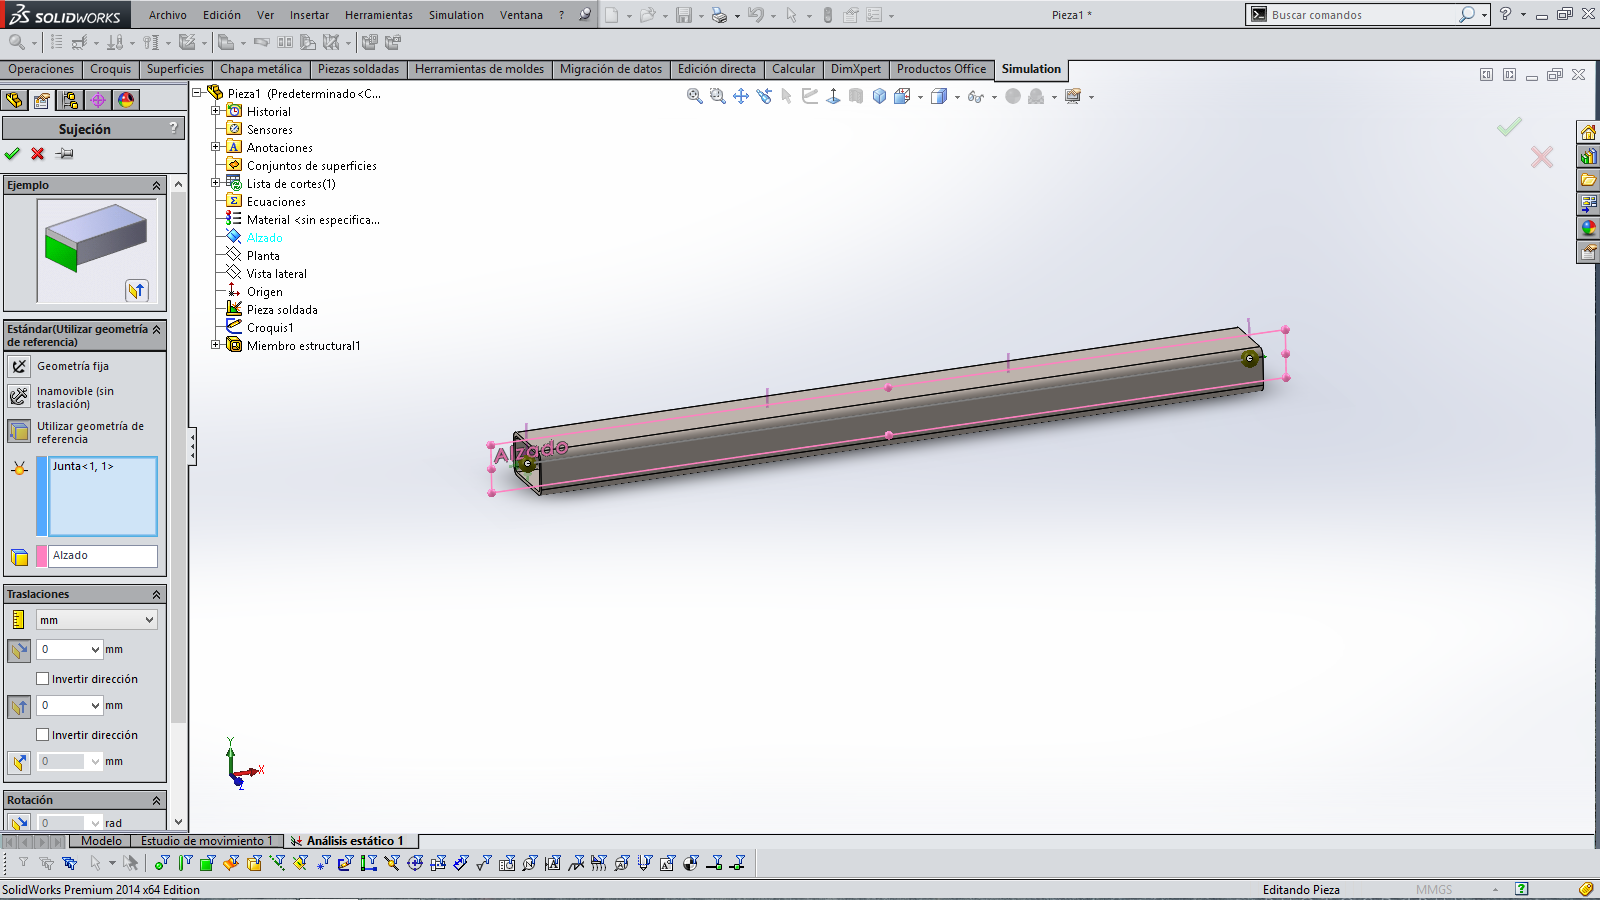Viewport: 1600px width, 900px height.
Task: Collapse the Rotación section
Action: pyautogui.click(x=156, y=800)
